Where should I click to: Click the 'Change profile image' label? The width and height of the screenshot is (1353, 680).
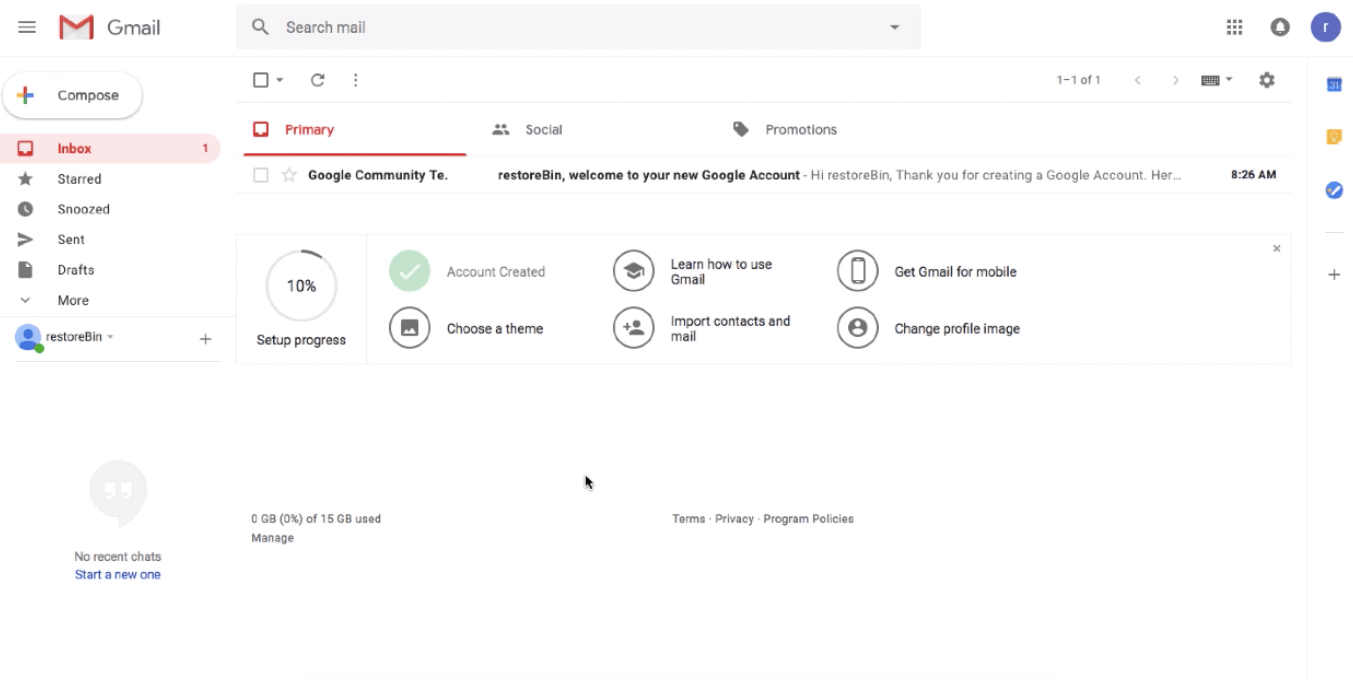[957, 329]
